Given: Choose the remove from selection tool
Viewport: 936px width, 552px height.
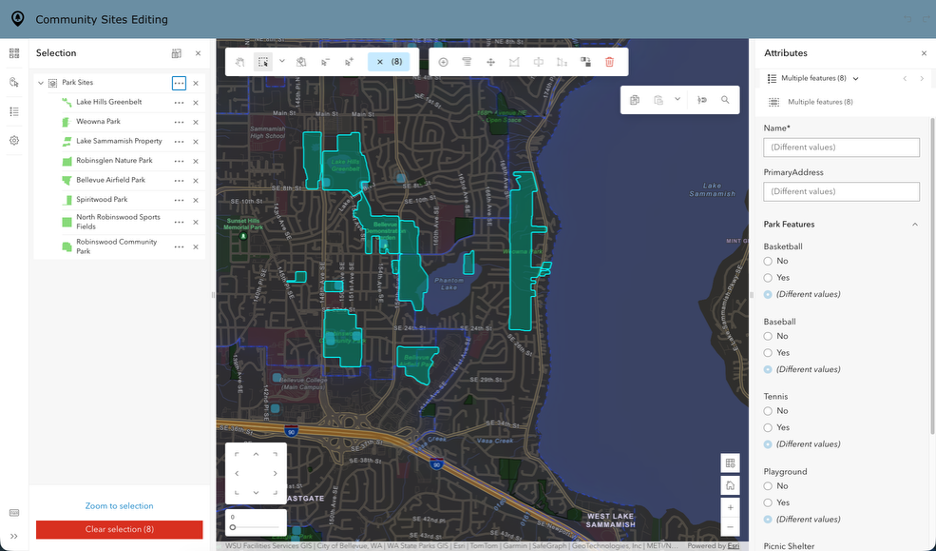Looking at the screenshot, I should 325,62.
